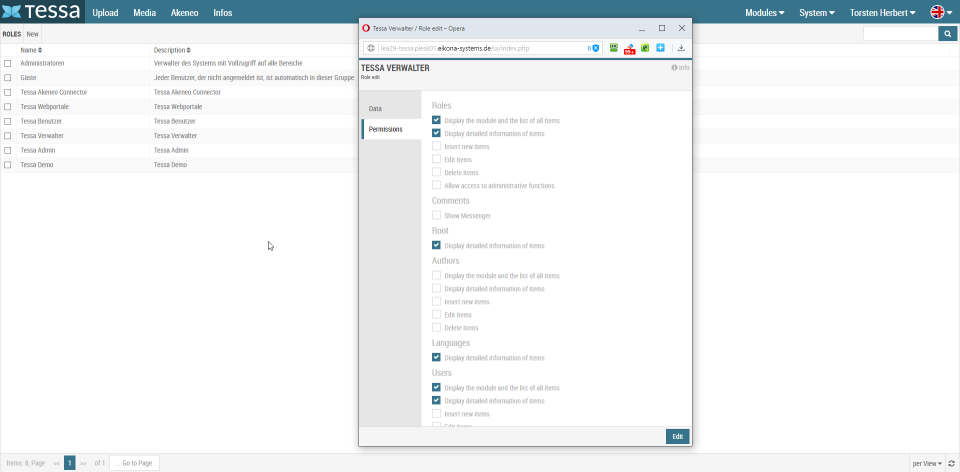Image resolution: width=960 pixels, height=472 pixels.
Task: Click the Info icon in the role editor
Action: [x=680, y=68]
